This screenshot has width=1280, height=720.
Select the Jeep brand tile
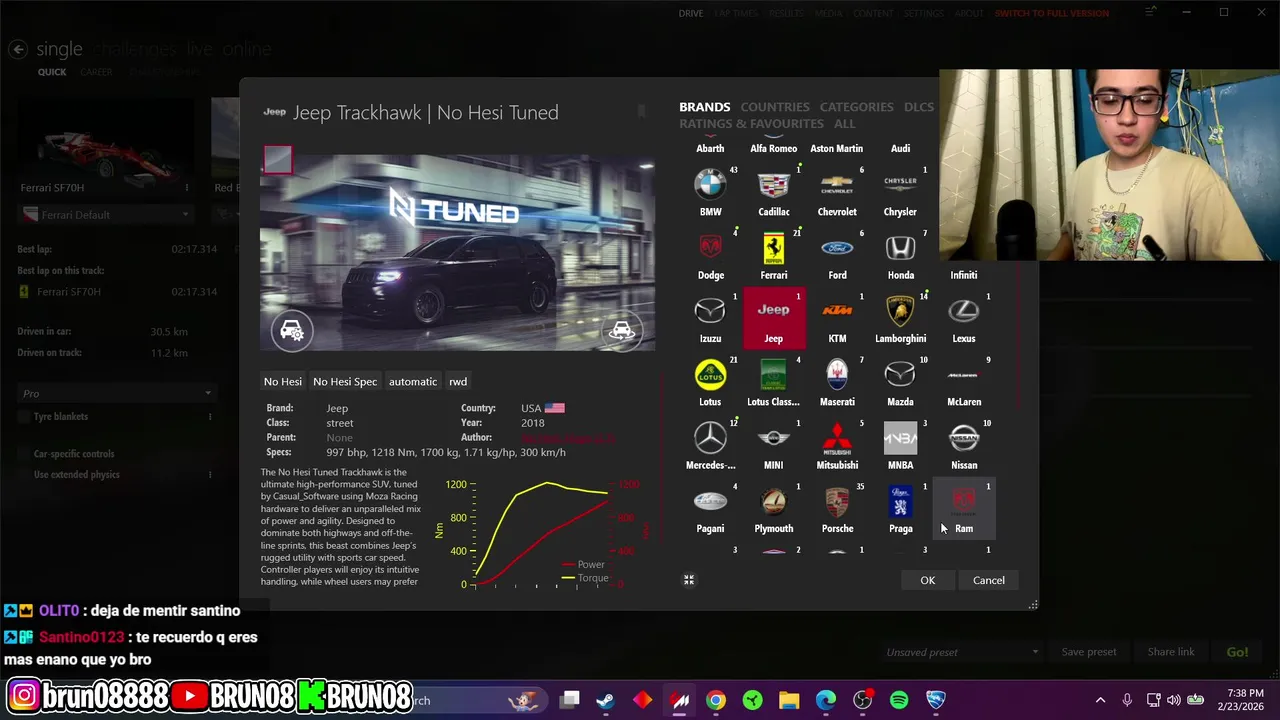pos(773,318)
